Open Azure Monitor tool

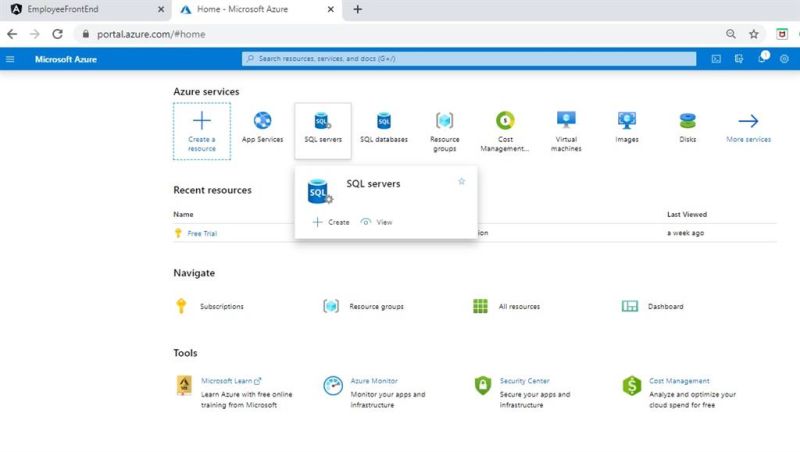click(373, 381)
